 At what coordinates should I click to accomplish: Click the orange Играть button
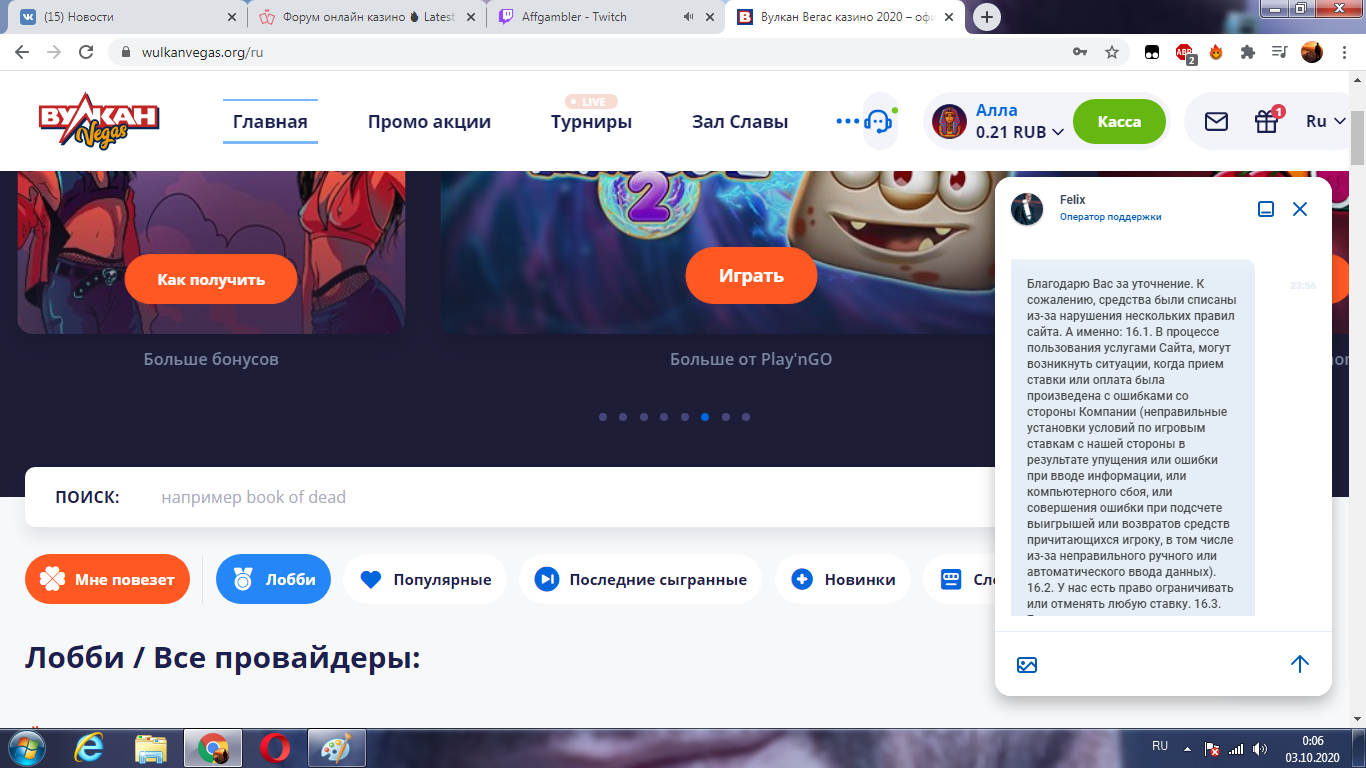751,275
